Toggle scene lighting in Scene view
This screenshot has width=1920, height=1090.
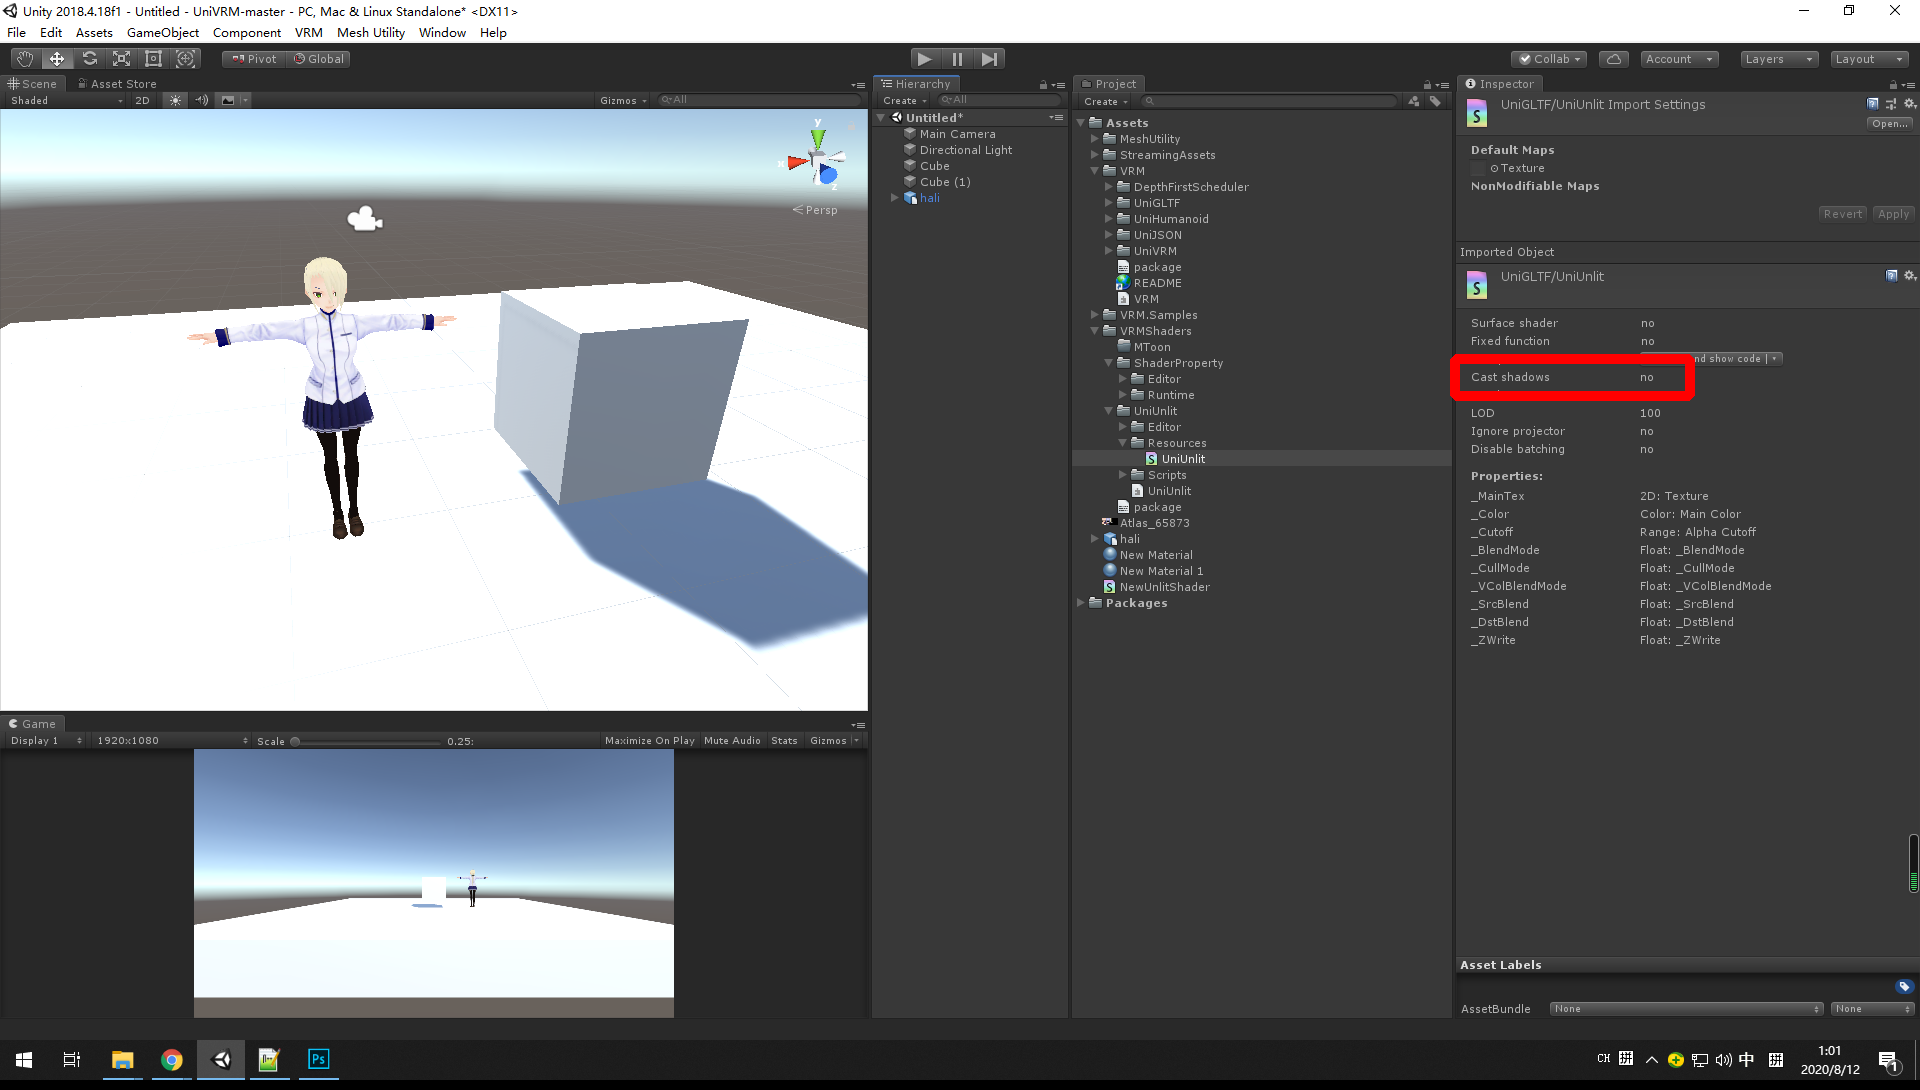click(x=176, y=100)
